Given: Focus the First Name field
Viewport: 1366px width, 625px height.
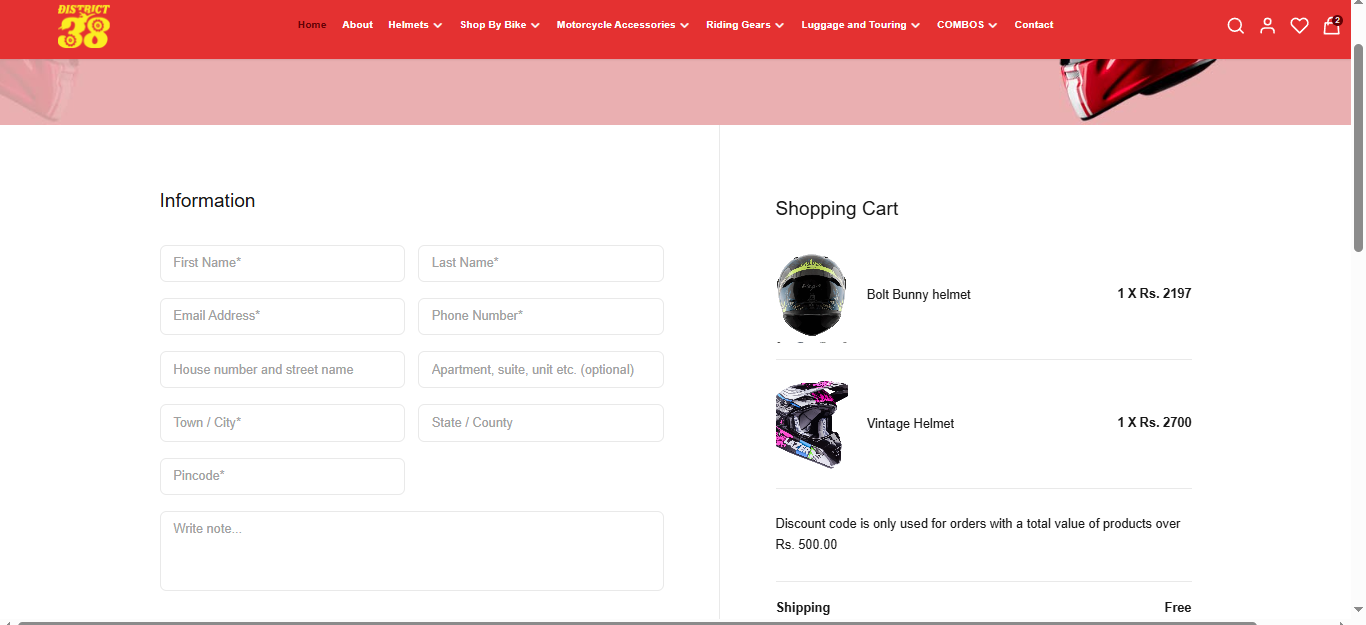Looking at the screenshot, I should (282, 263).
